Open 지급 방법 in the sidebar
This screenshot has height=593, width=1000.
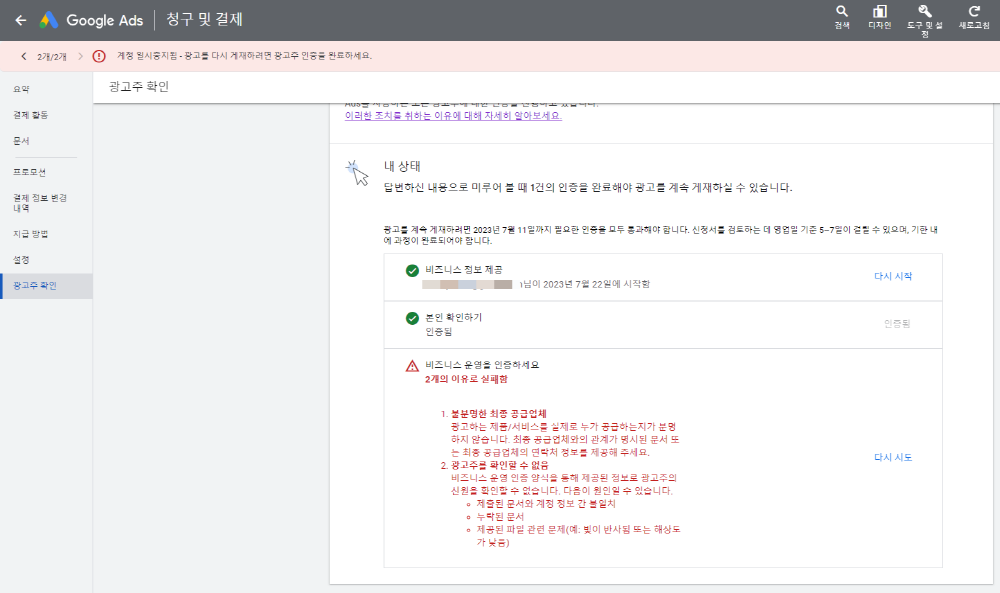pos(31,234)
